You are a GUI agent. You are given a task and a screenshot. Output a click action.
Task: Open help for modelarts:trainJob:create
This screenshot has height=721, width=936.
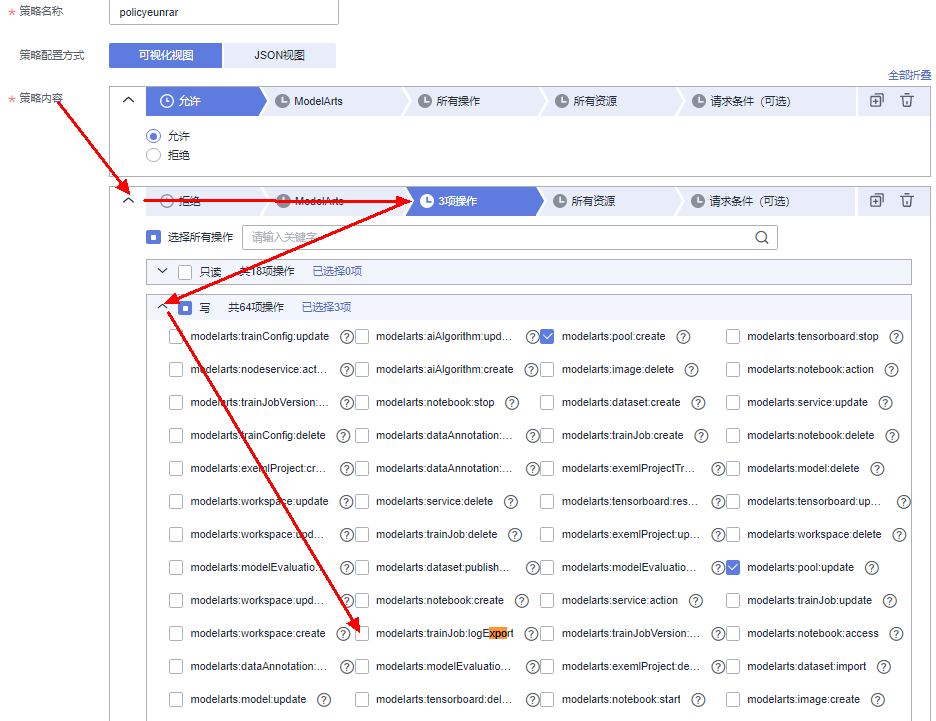701,436
